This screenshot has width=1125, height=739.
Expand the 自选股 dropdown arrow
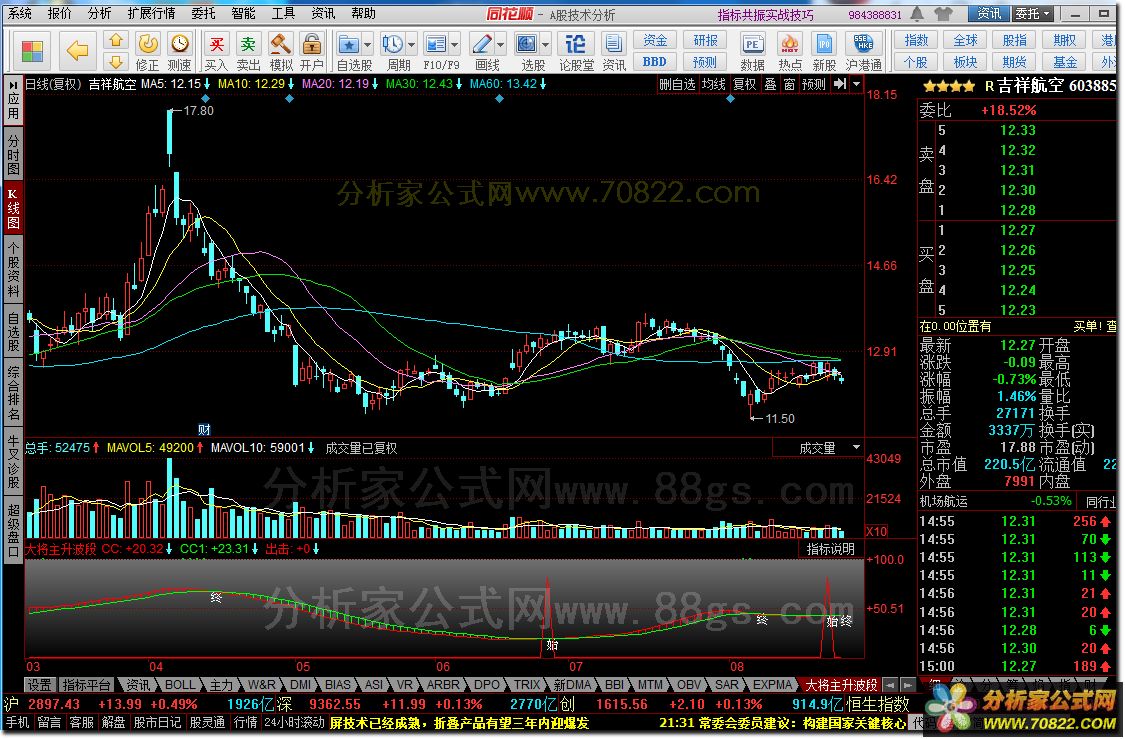pyautogui.click(x=367, y=44)
